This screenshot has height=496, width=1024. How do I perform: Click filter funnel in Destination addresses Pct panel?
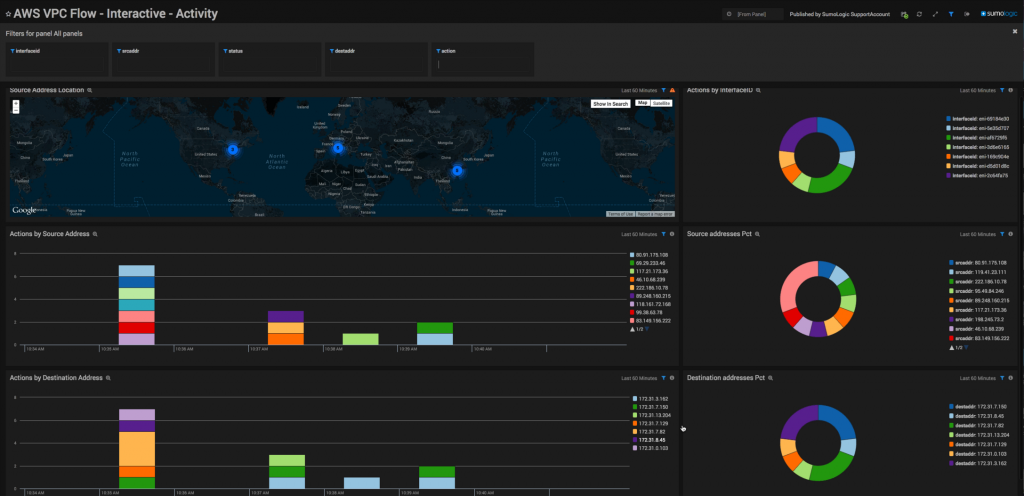1002,378
